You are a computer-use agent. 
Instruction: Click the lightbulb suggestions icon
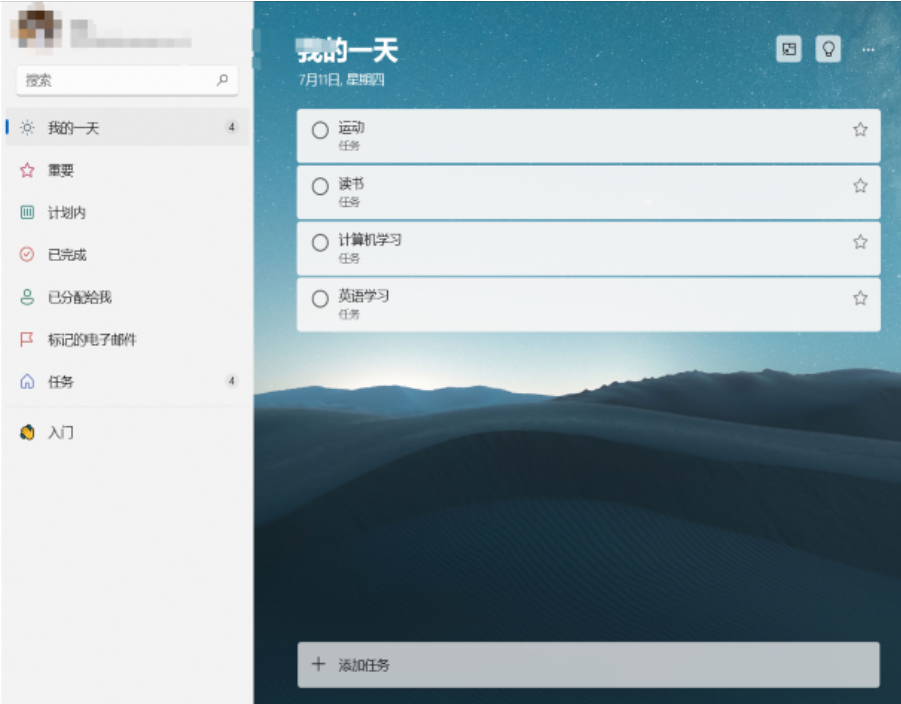click(827, 49)
